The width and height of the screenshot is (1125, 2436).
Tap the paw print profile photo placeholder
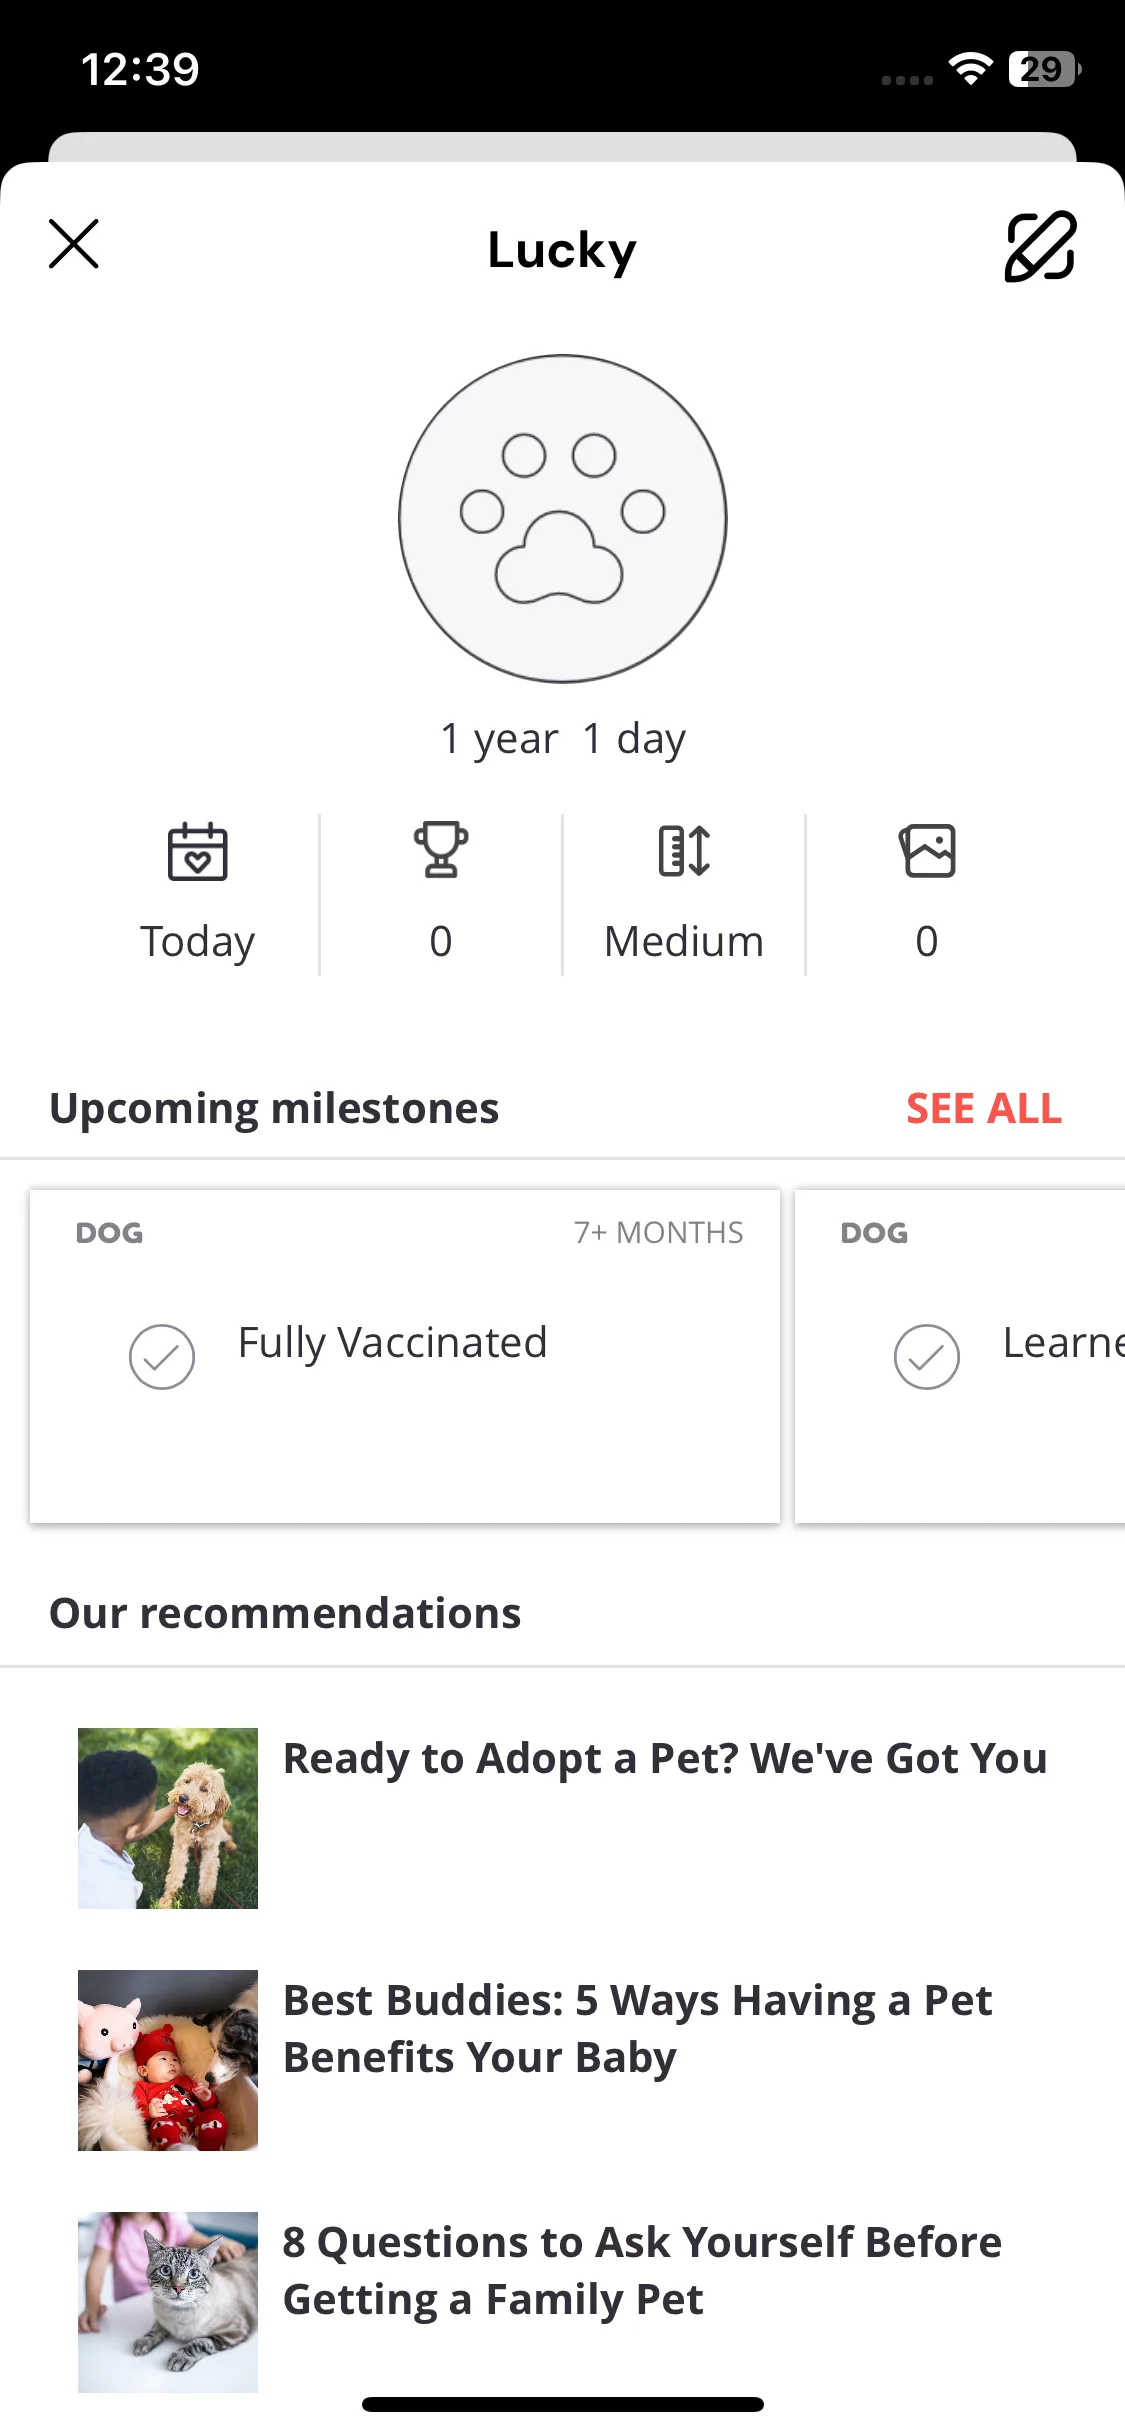click(x=562, y=518)
